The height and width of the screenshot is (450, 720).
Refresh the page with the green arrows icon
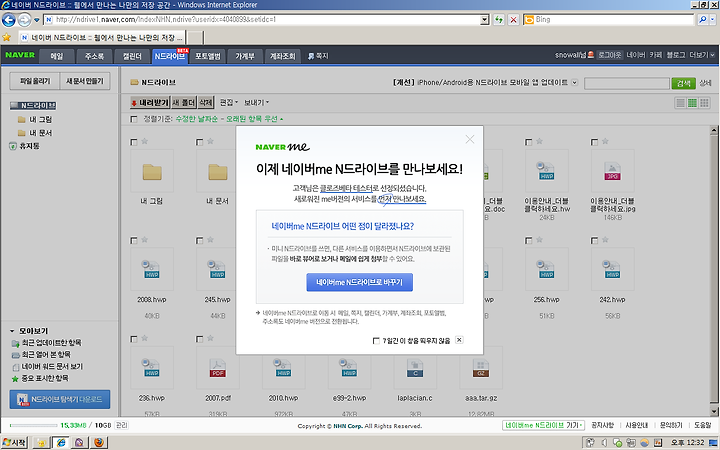click(x=499, y=20)
